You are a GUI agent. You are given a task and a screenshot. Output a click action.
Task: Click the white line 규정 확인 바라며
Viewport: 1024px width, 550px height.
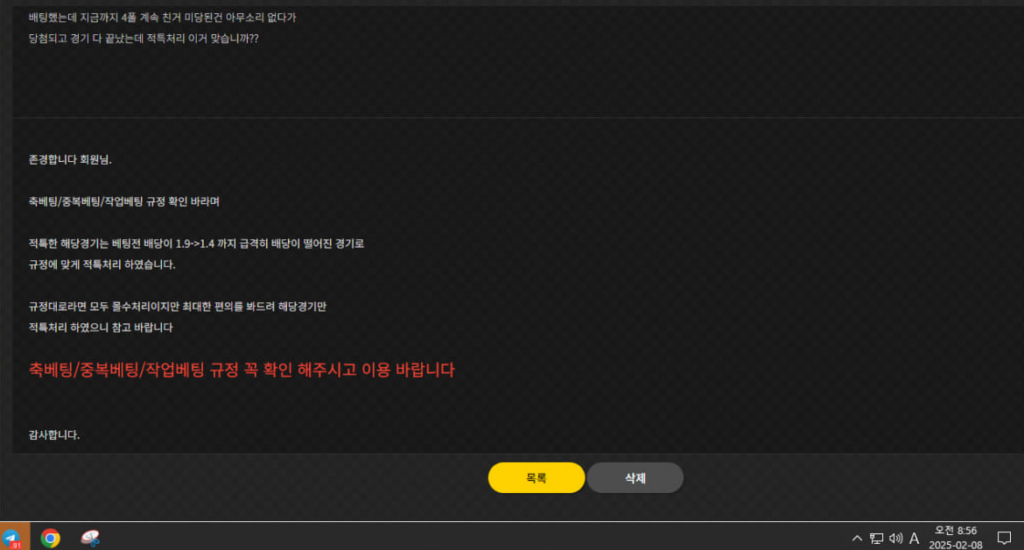124,202
